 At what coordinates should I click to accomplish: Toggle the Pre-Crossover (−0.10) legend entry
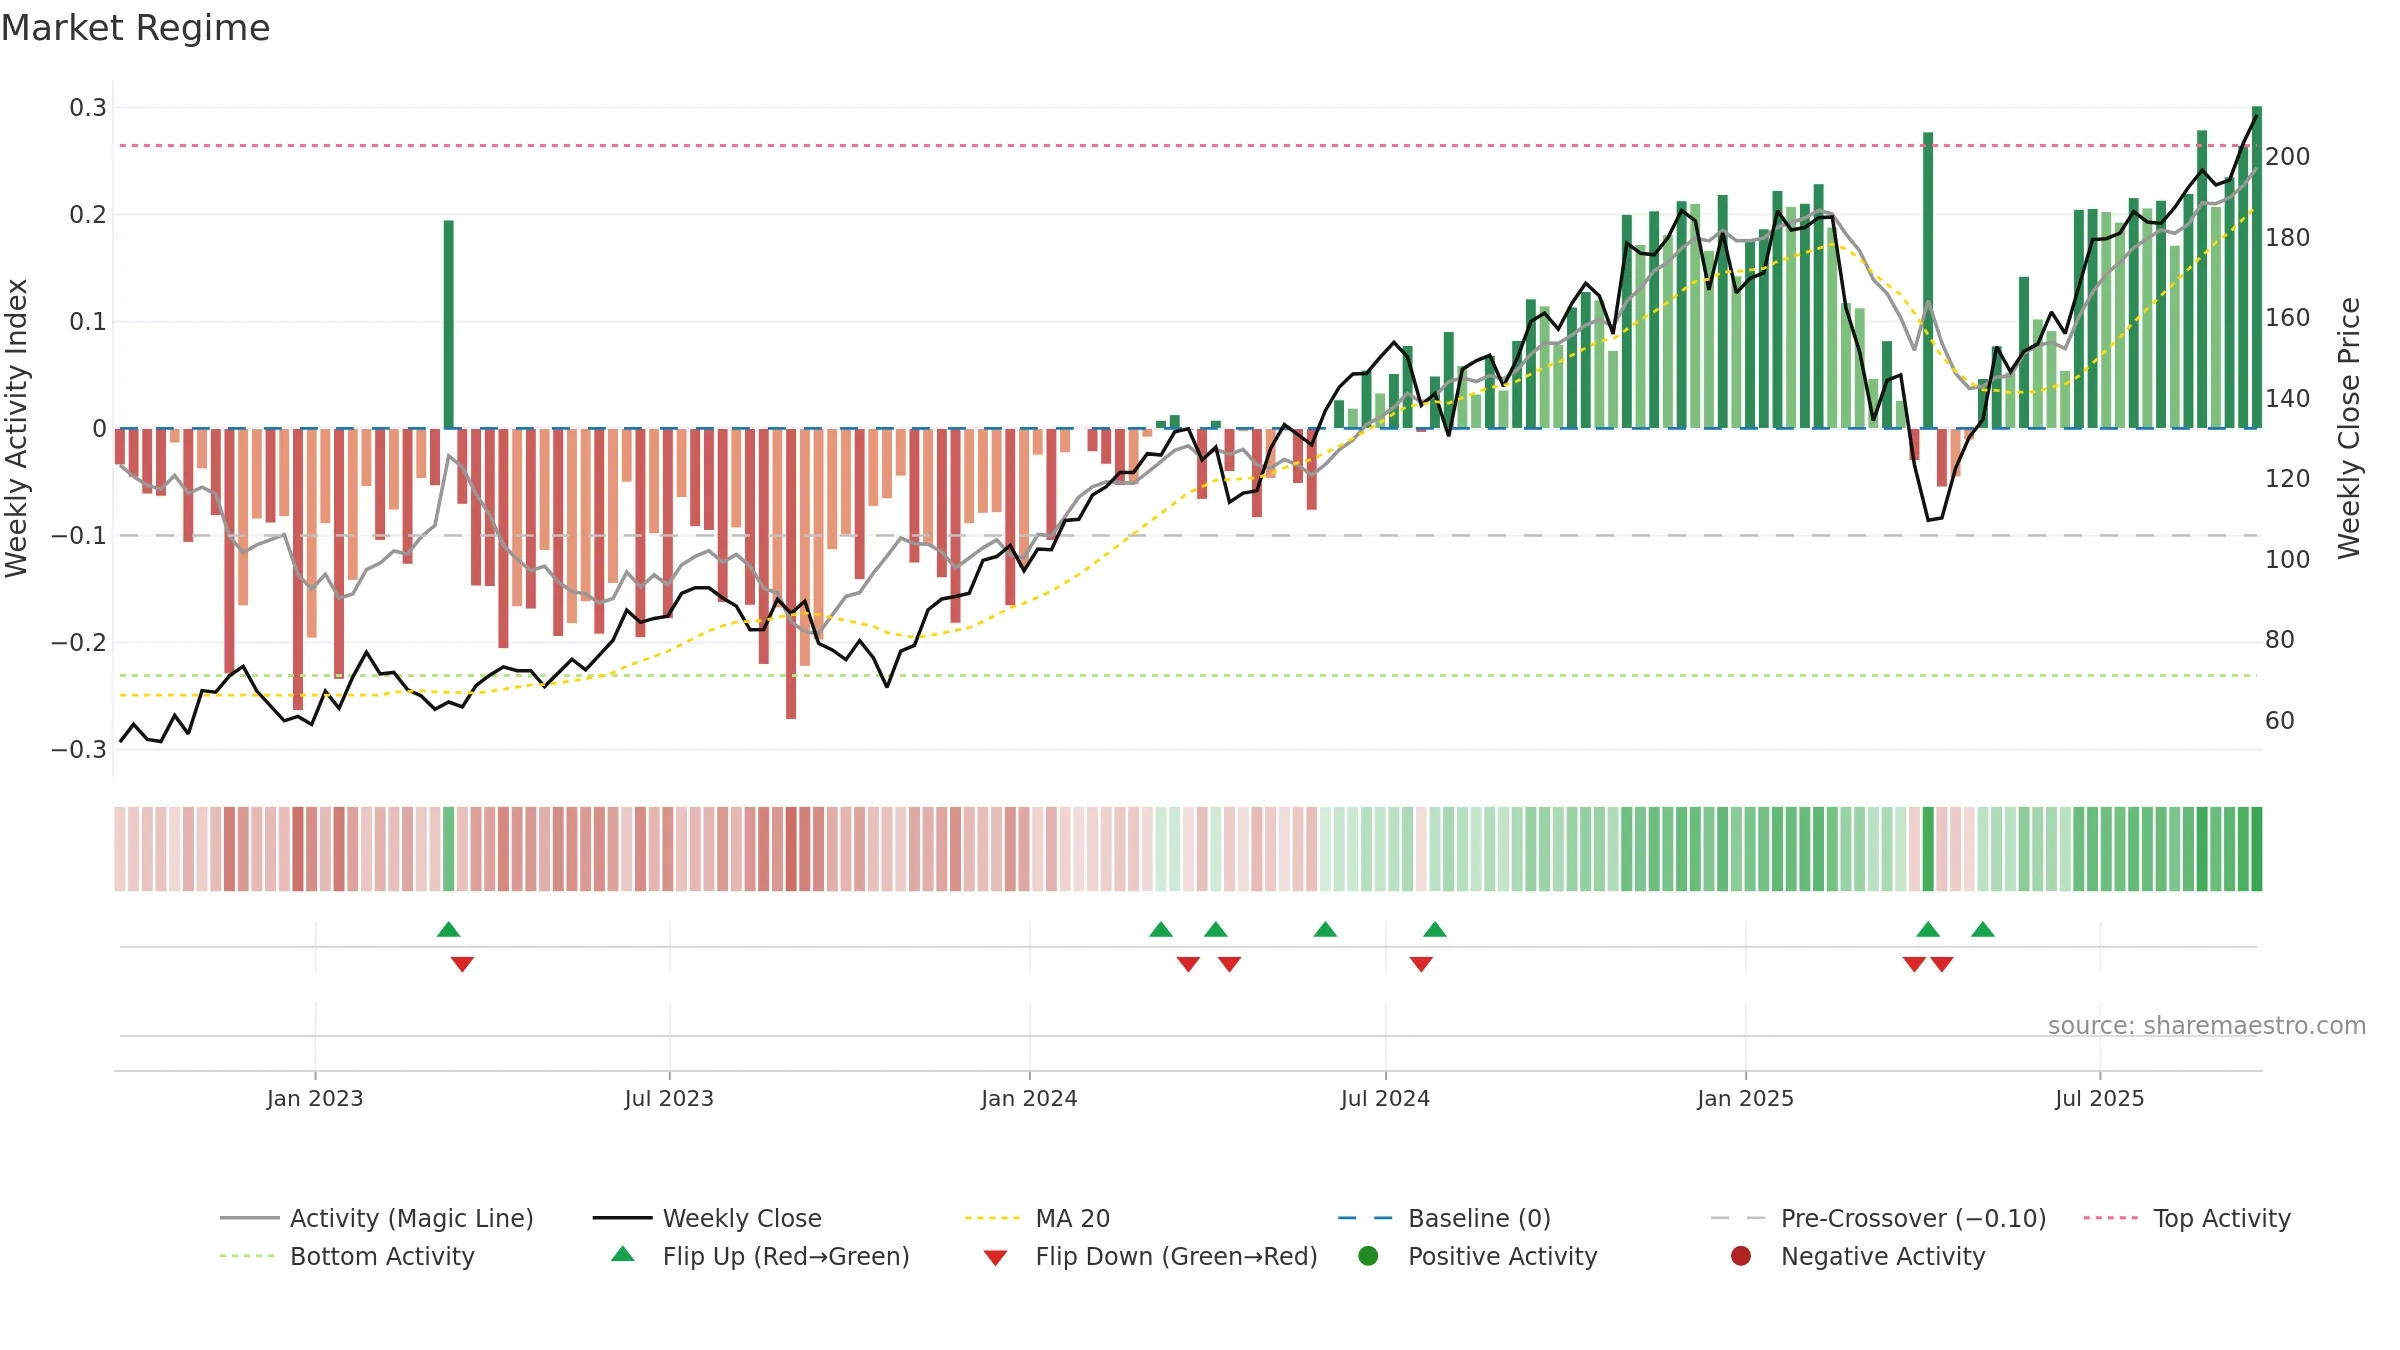point(1879,1218)
